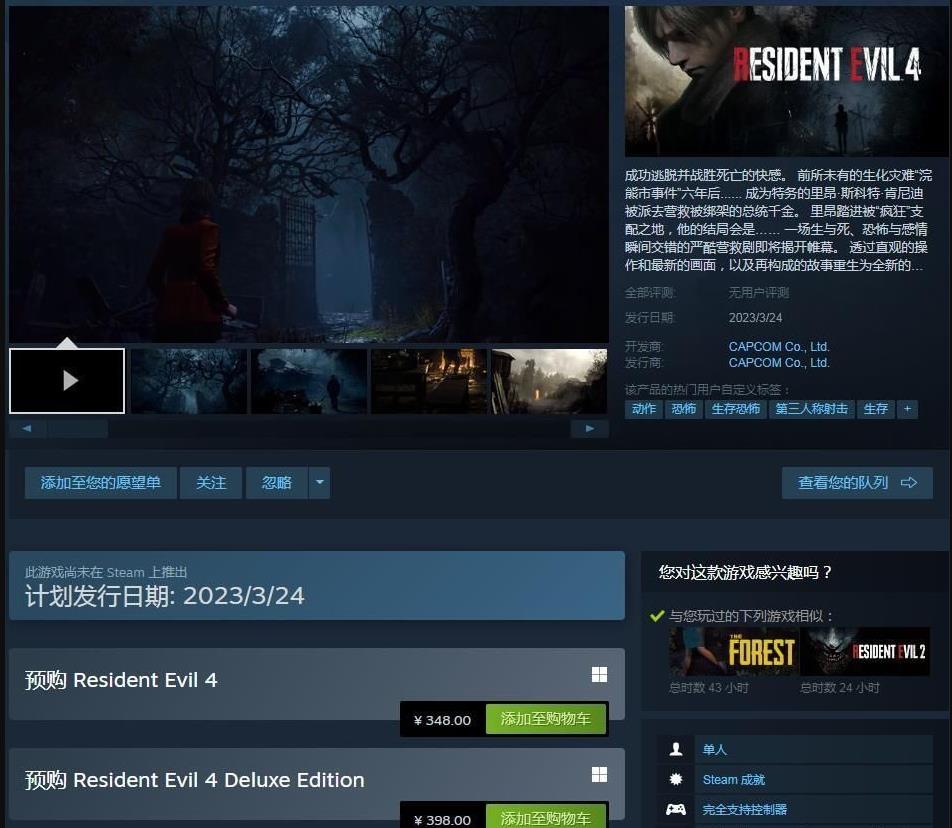Open The Forest similar game thumbnail
The width and height of the screenshot is (952, 828).
pyautogui.click(x=733, y=652)
